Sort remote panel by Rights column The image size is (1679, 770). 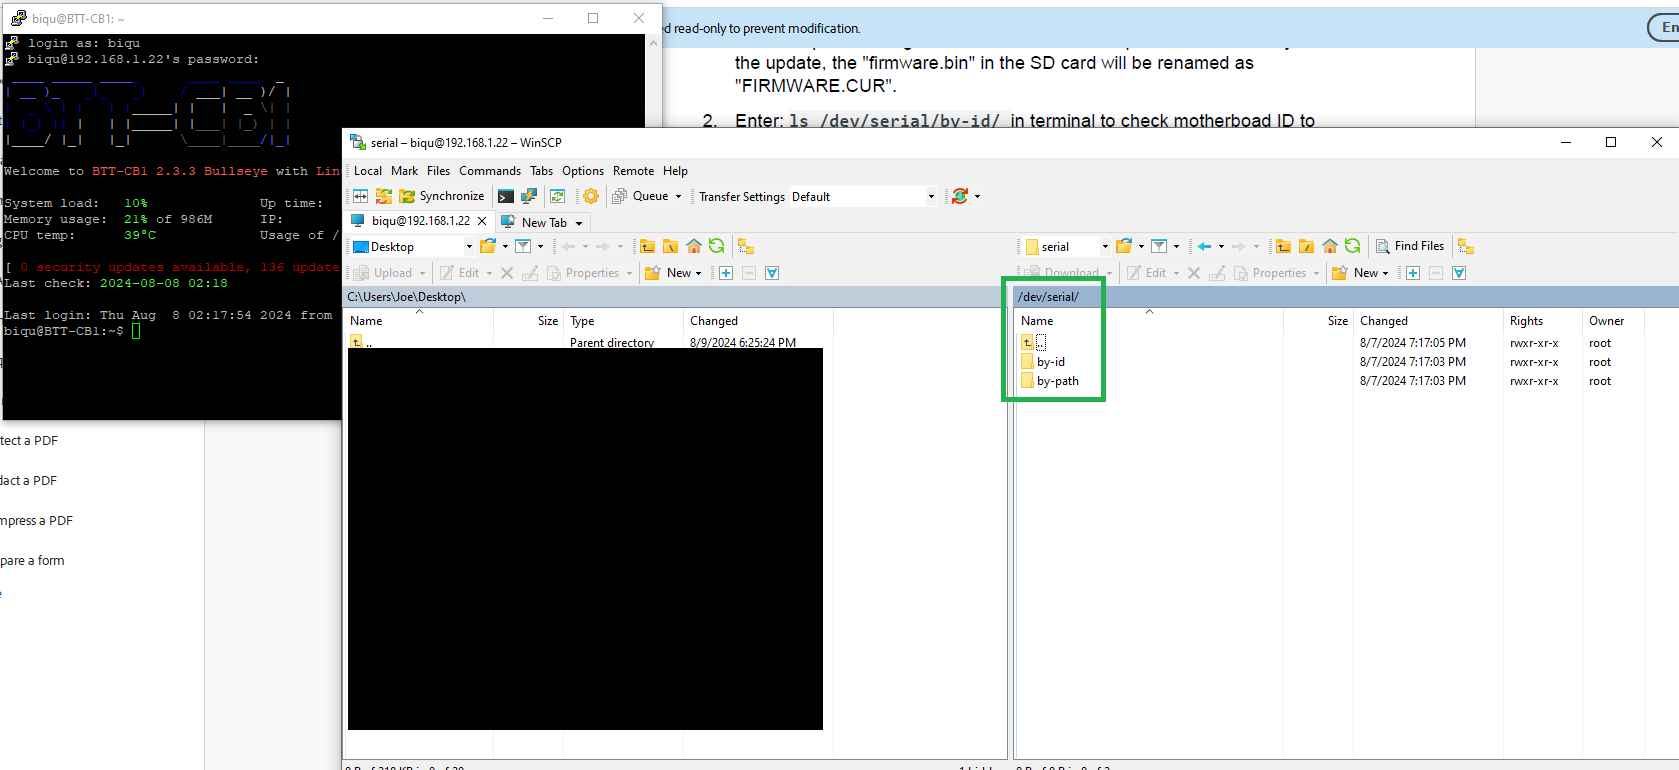coord(1526,321)
